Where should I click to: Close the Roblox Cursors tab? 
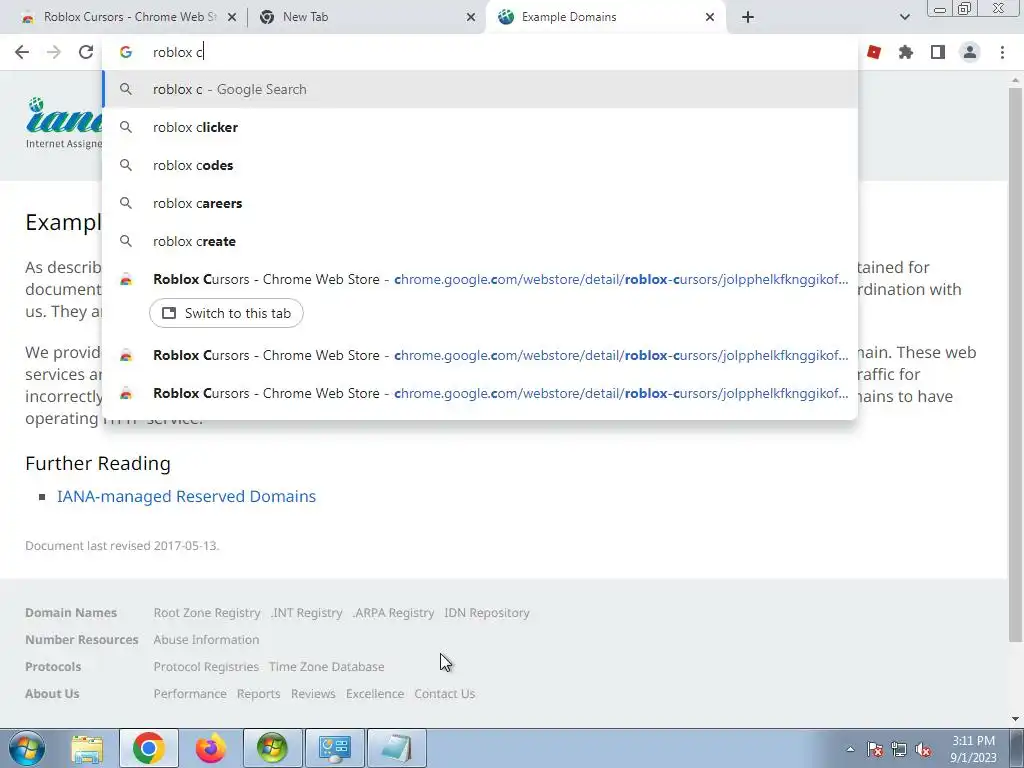click(x=232, y=17)
